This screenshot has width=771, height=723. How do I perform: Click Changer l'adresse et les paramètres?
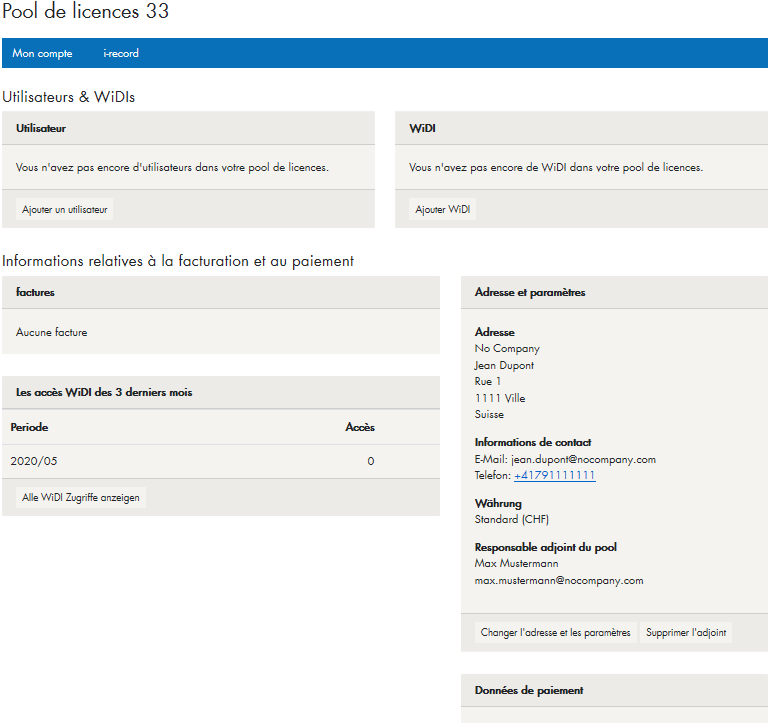(555, 633)
